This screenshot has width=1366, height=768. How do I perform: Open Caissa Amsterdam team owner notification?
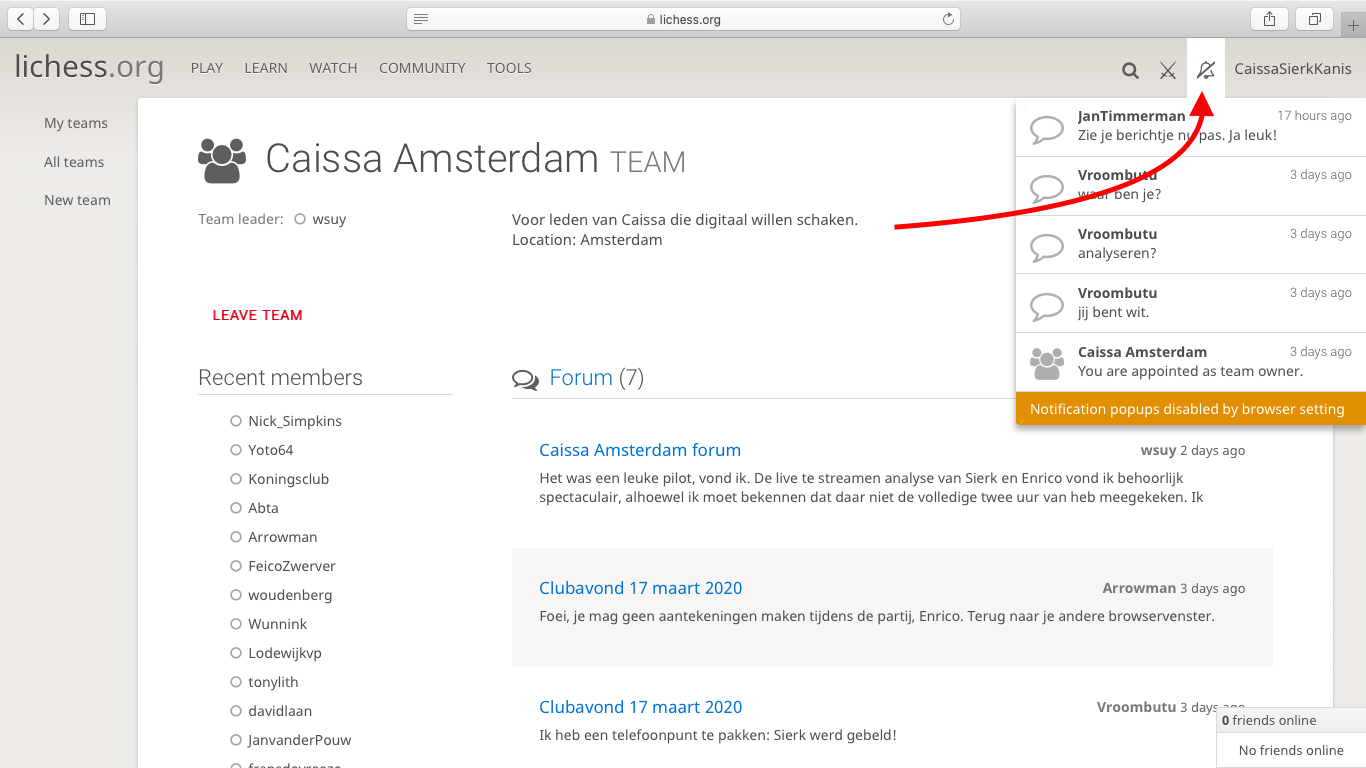pyautogui.click(x=1190, y=363)
